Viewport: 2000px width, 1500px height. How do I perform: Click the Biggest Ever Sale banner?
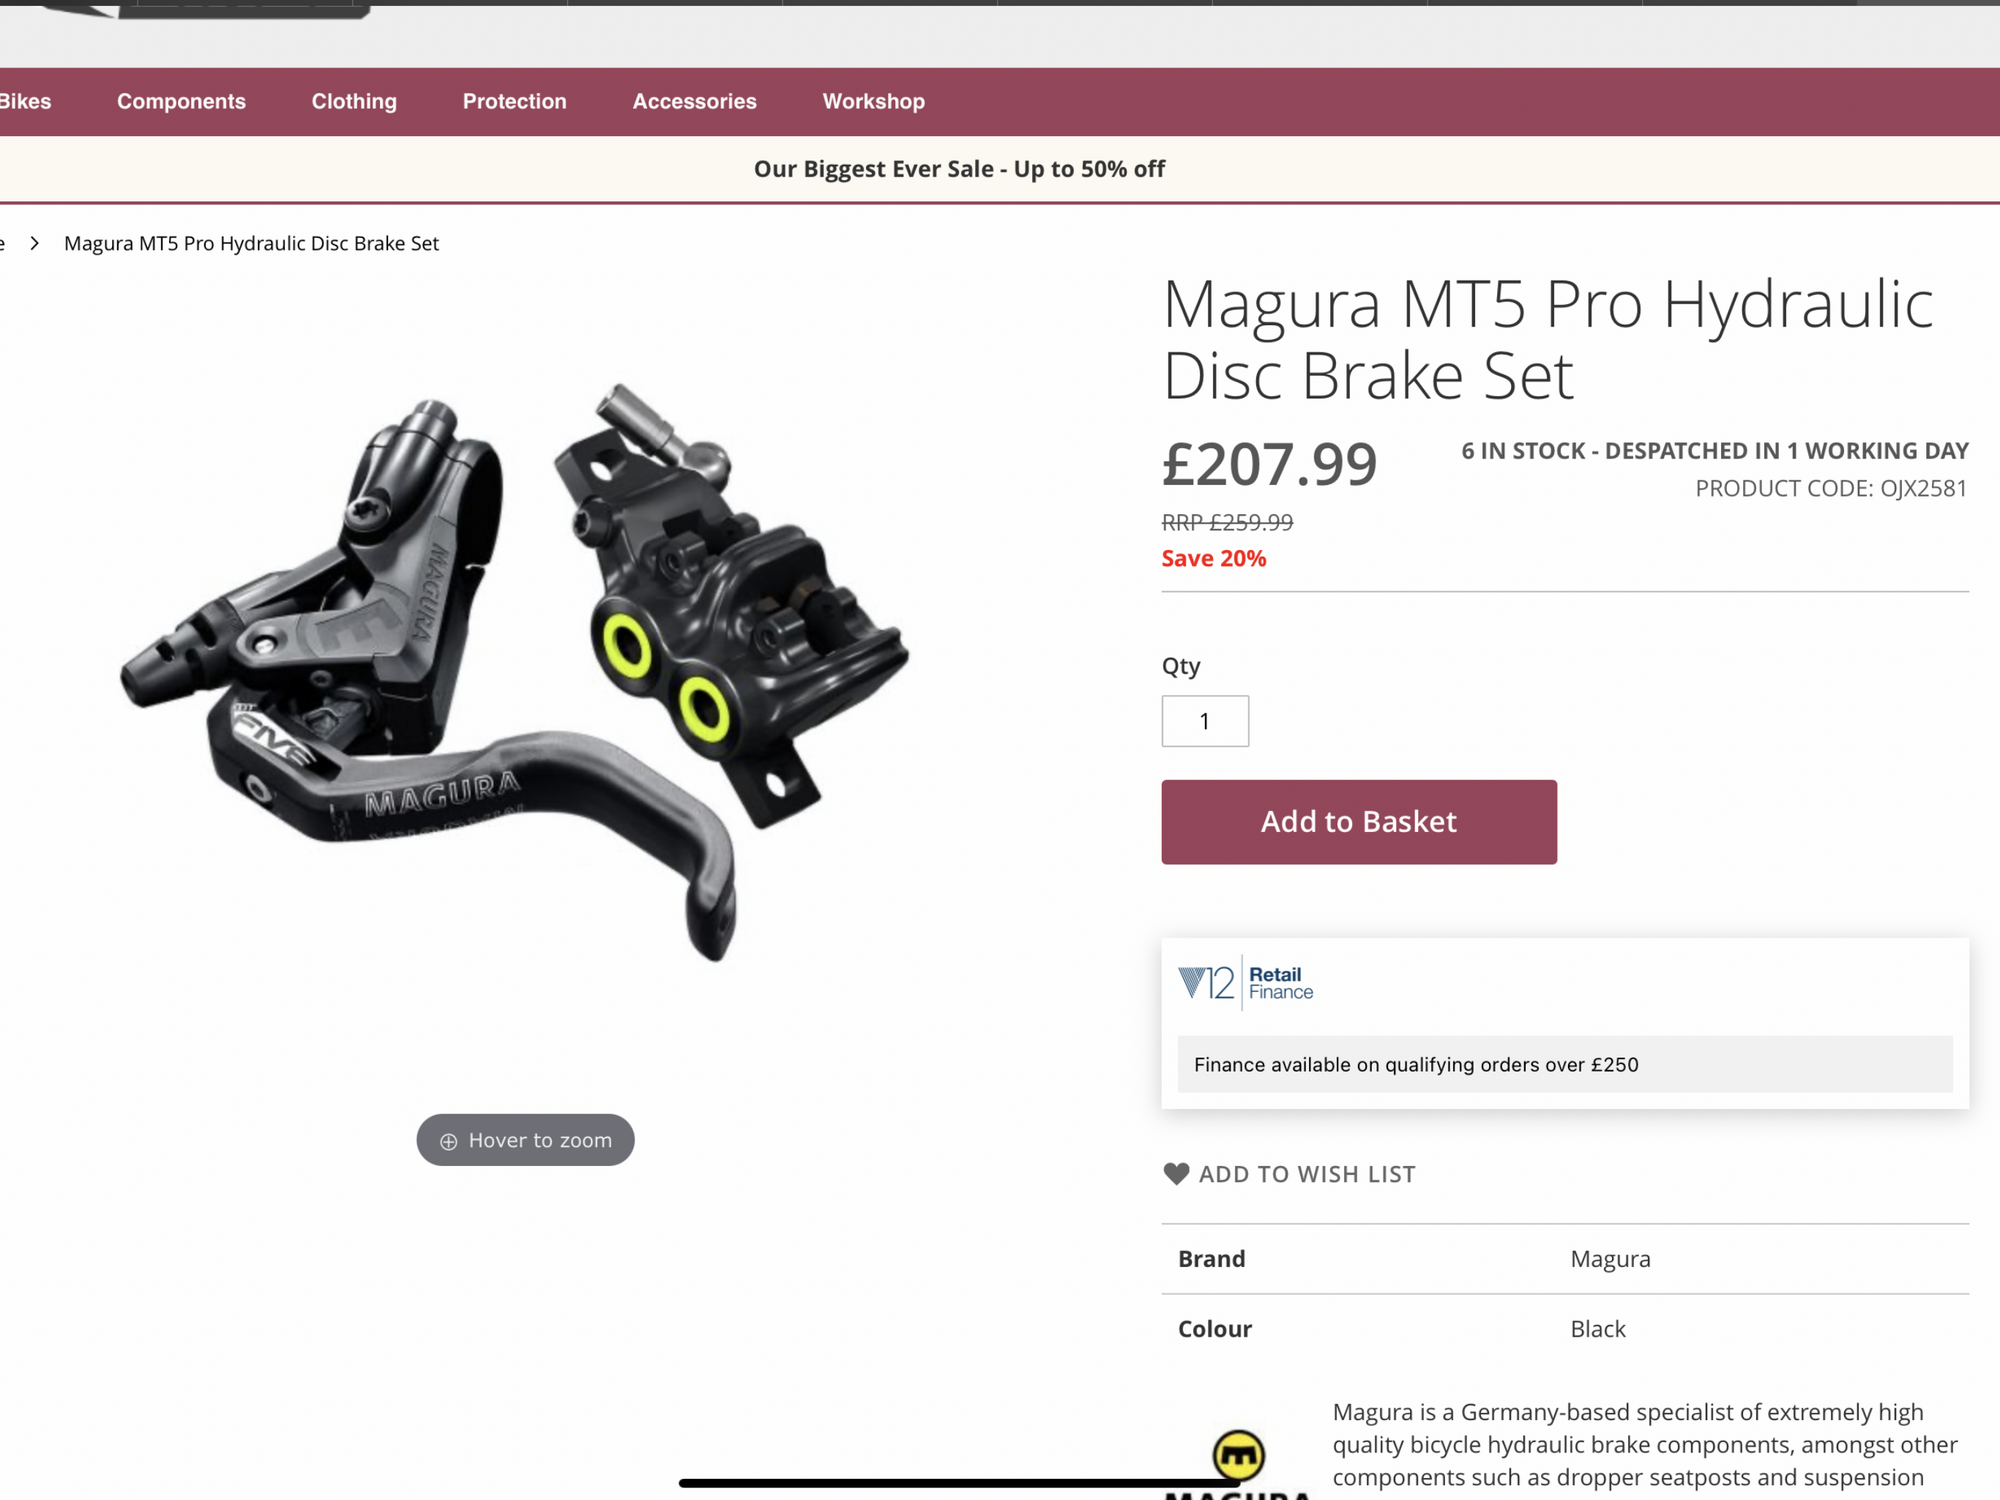(959, 169)
